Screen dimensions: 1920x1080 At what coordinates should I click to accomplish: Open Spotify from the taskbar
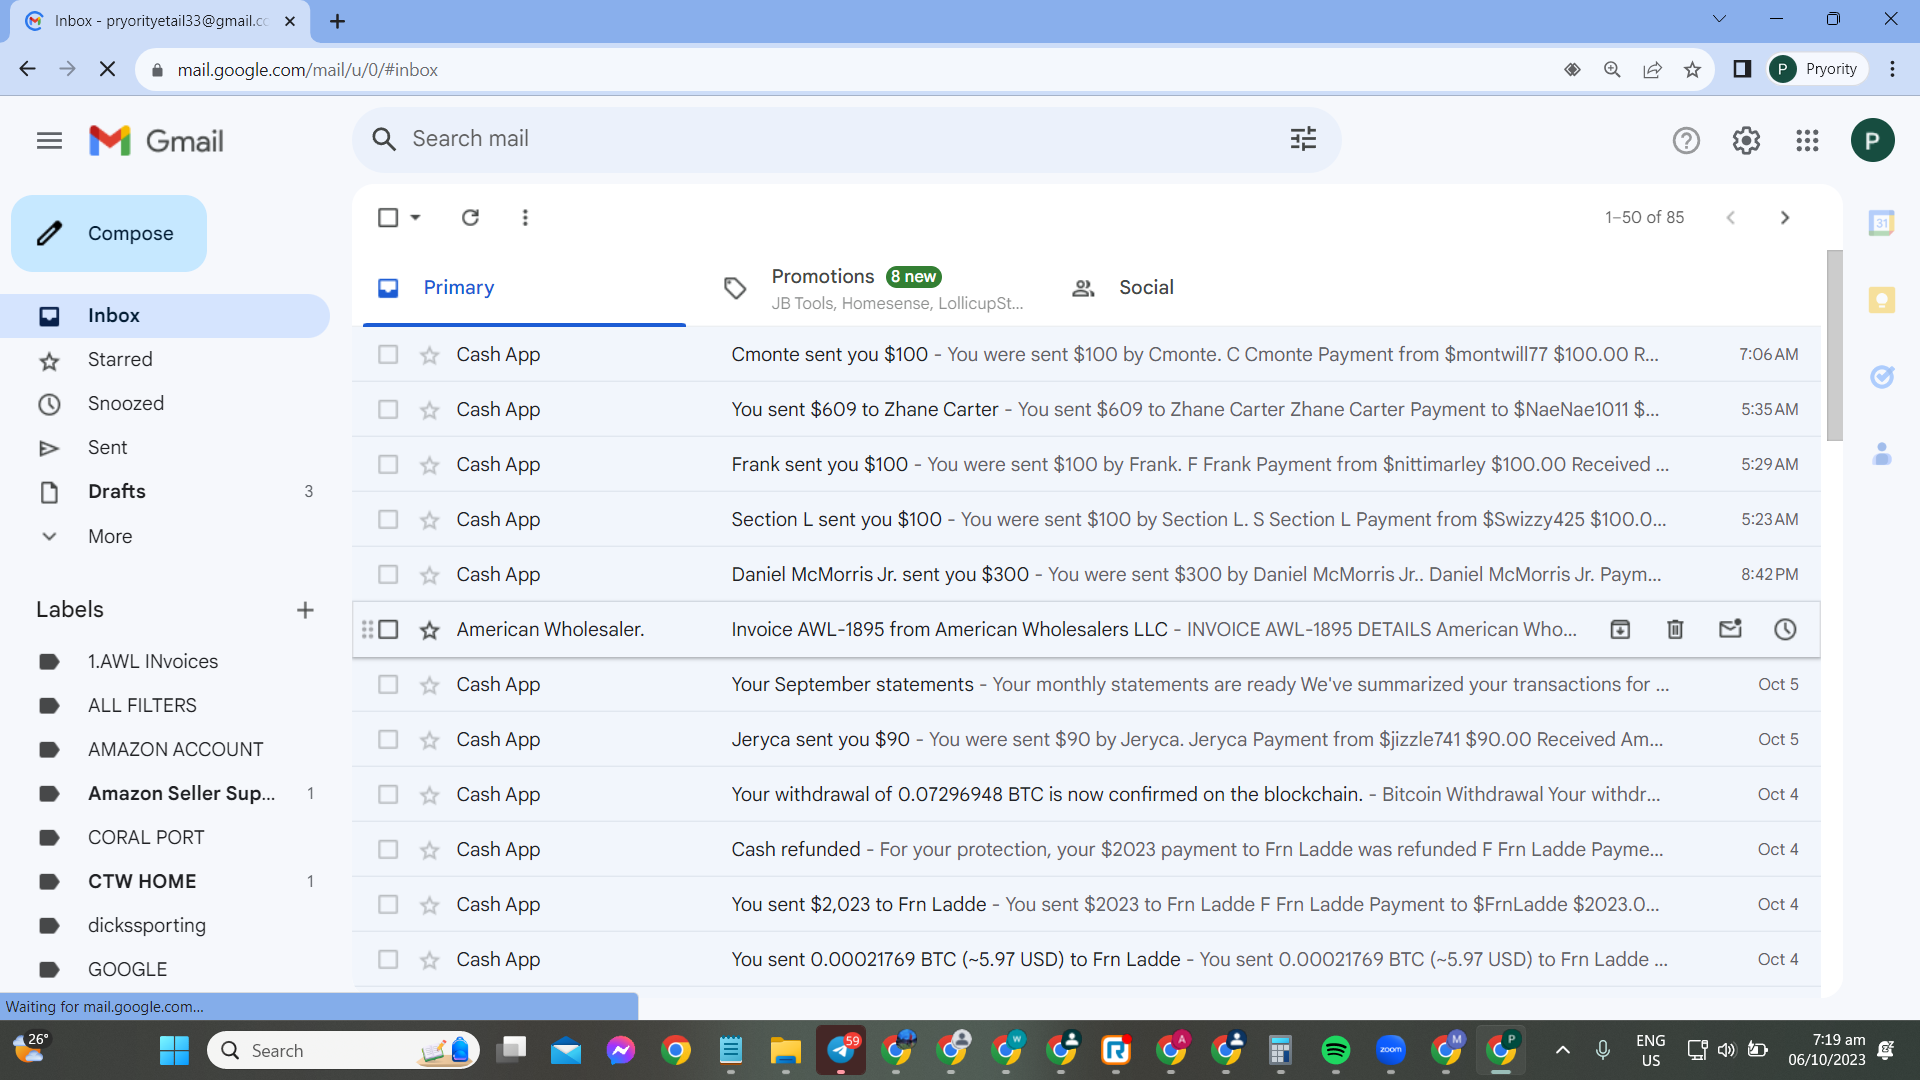1335,1050
